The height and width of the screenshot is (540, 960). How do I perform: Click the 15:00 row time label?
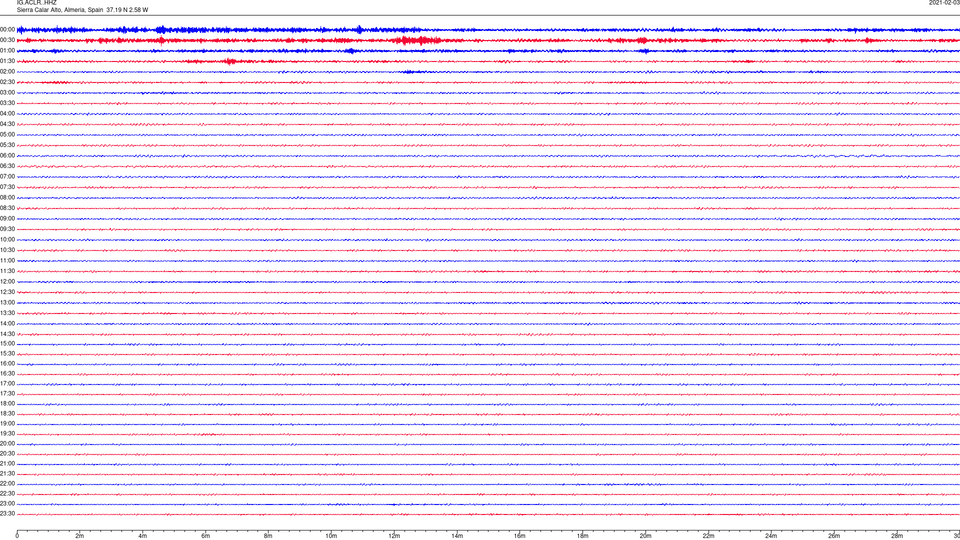pos(7,343)
